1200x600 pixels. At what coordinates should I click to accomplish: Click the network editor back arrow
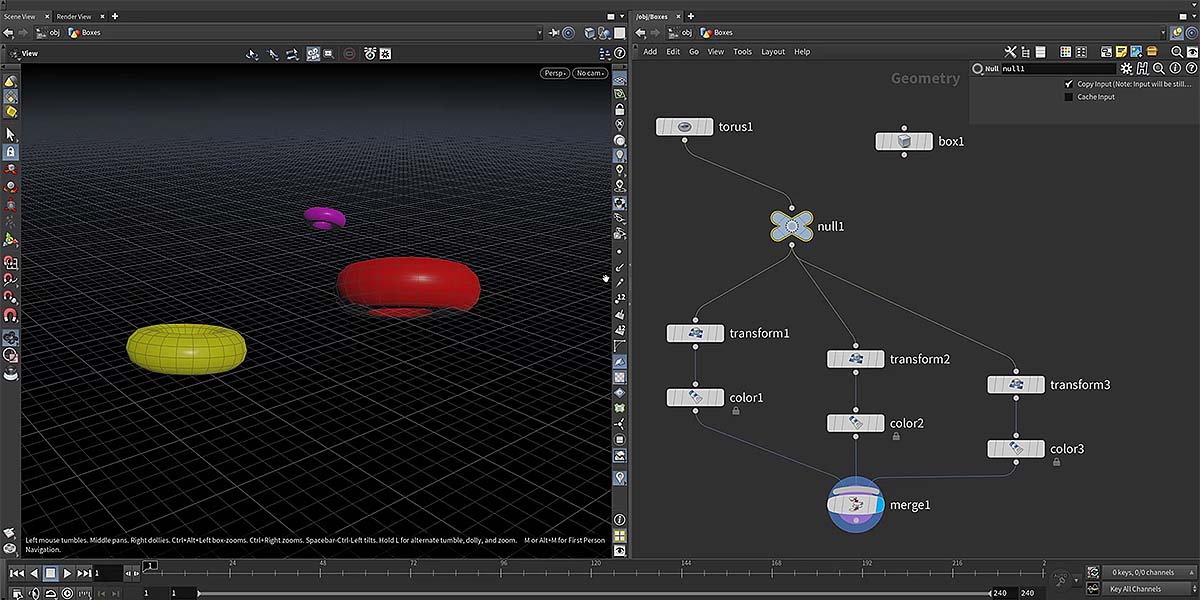click(642, 33)
